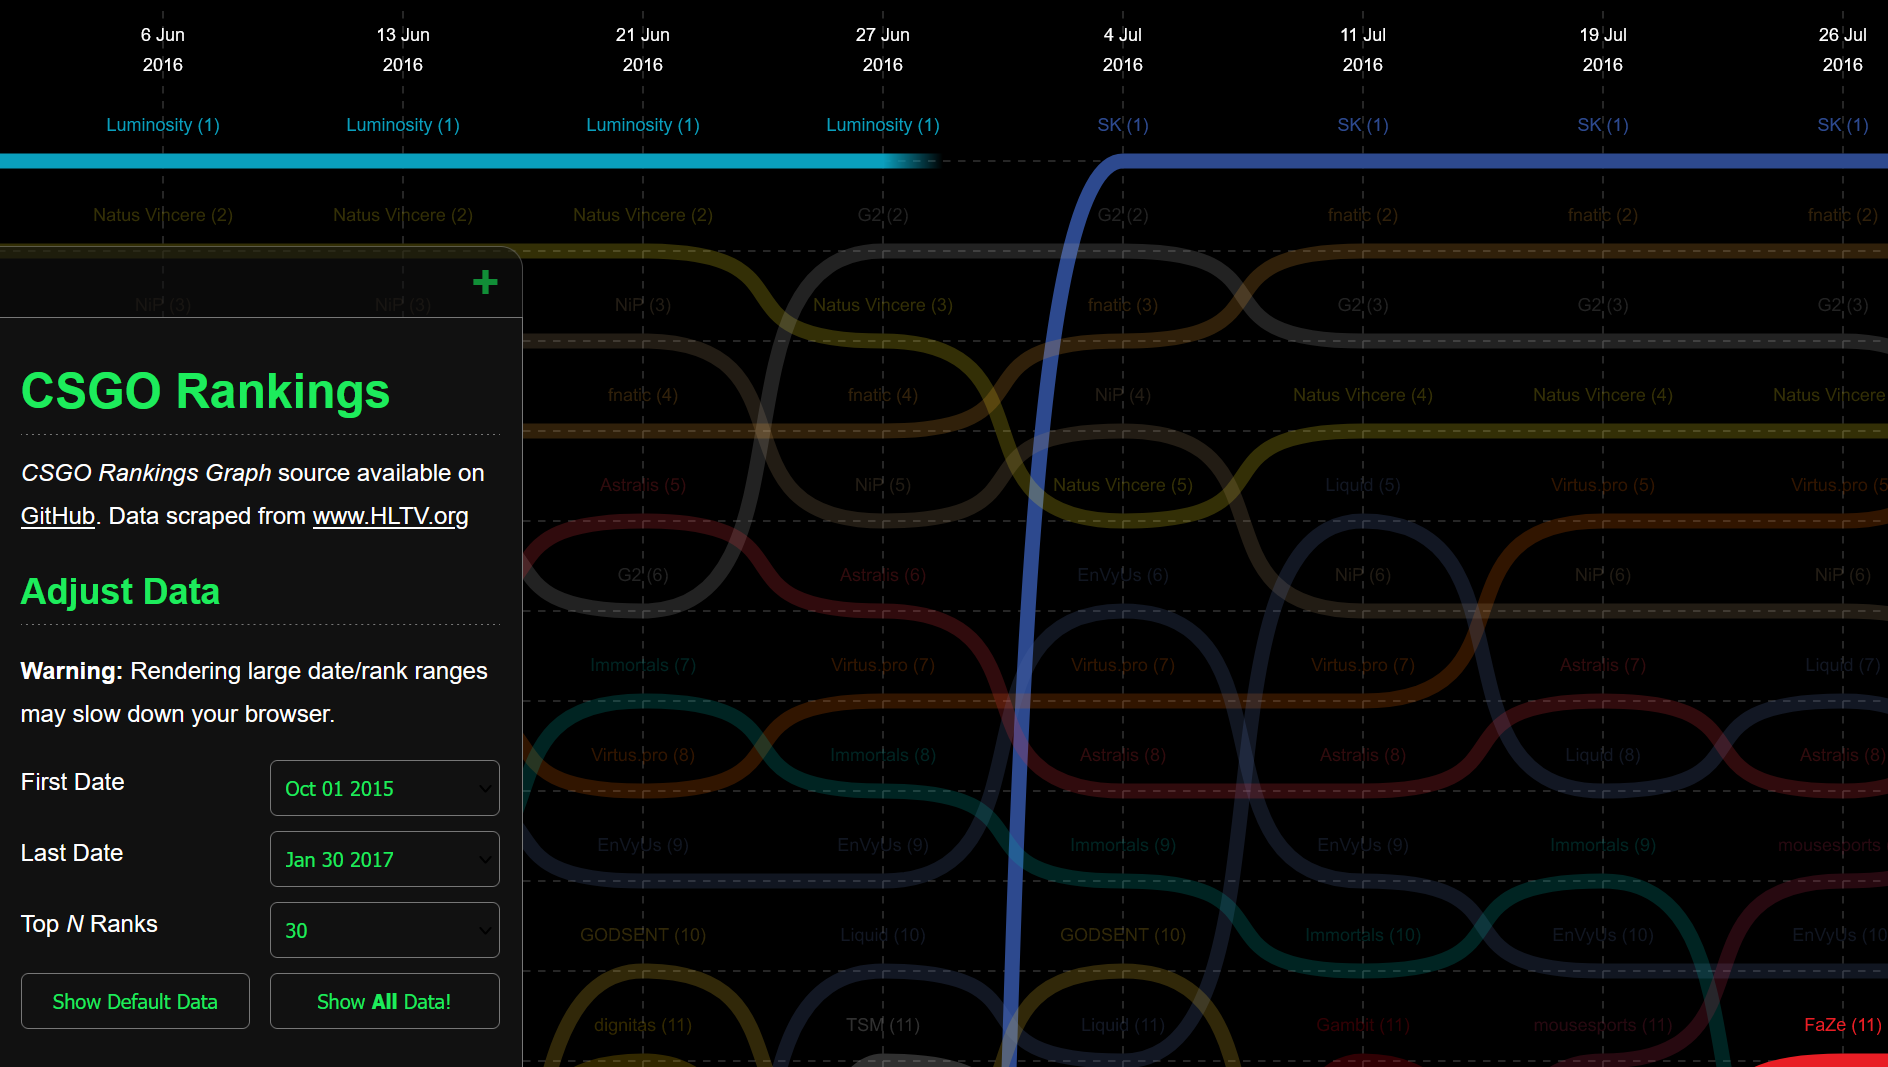The width and height of the screenshot is (1888, 1067).
Task: Select SK (1) label under 4 Jul
Action: pos(1123,125)
